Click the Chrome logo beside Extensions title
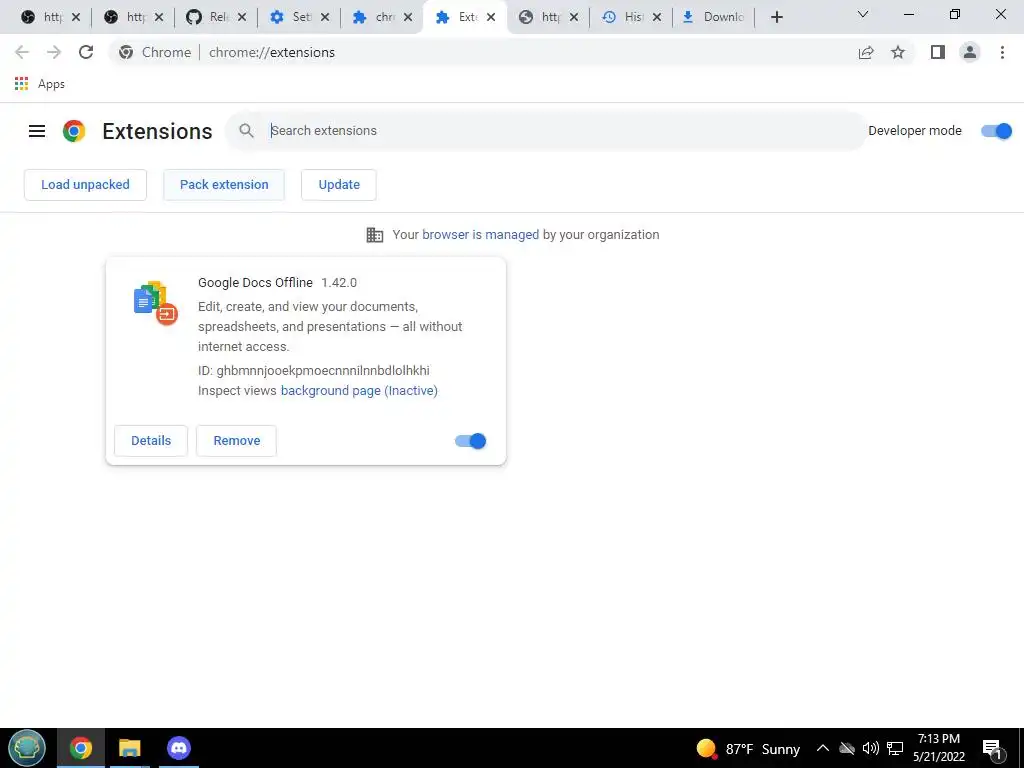 tap(74, 131)
